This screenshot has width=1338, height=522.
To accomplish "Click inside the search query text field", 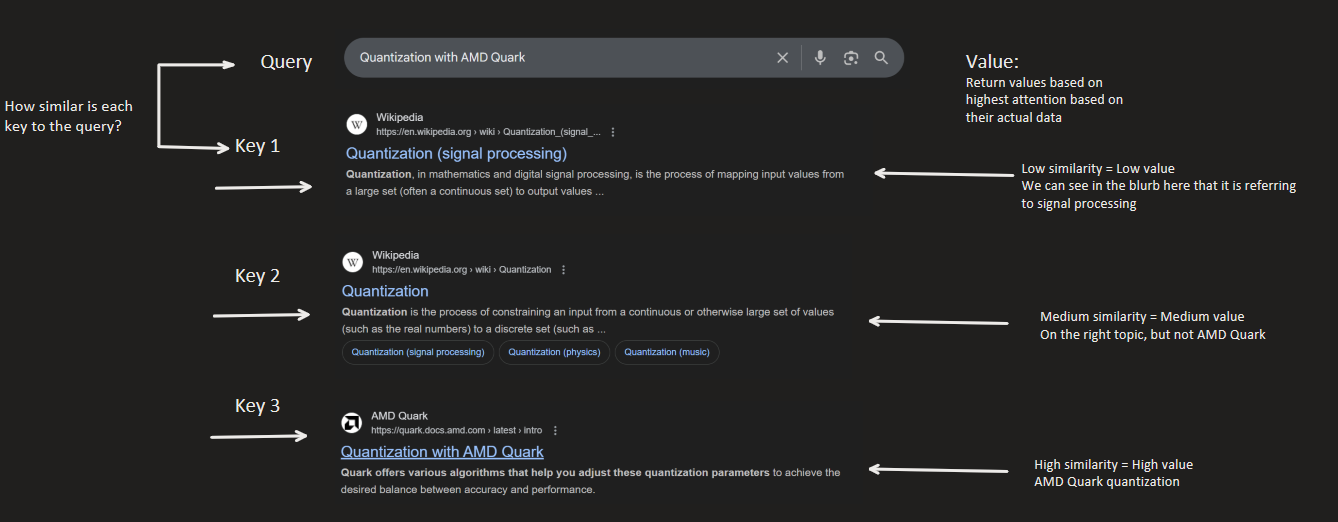I will click(x=550, y=58).
